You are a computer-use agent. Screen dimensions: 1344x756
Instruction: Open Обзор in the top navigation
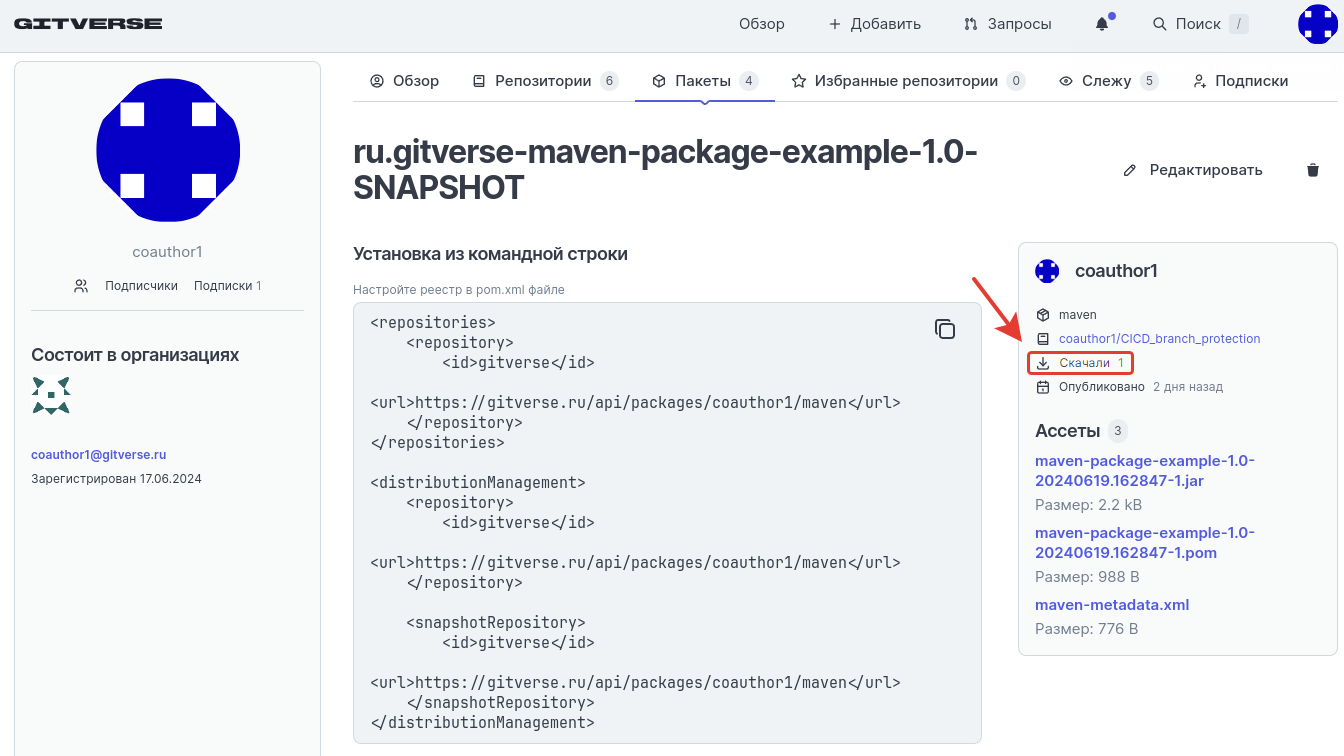tap(762, 24)
